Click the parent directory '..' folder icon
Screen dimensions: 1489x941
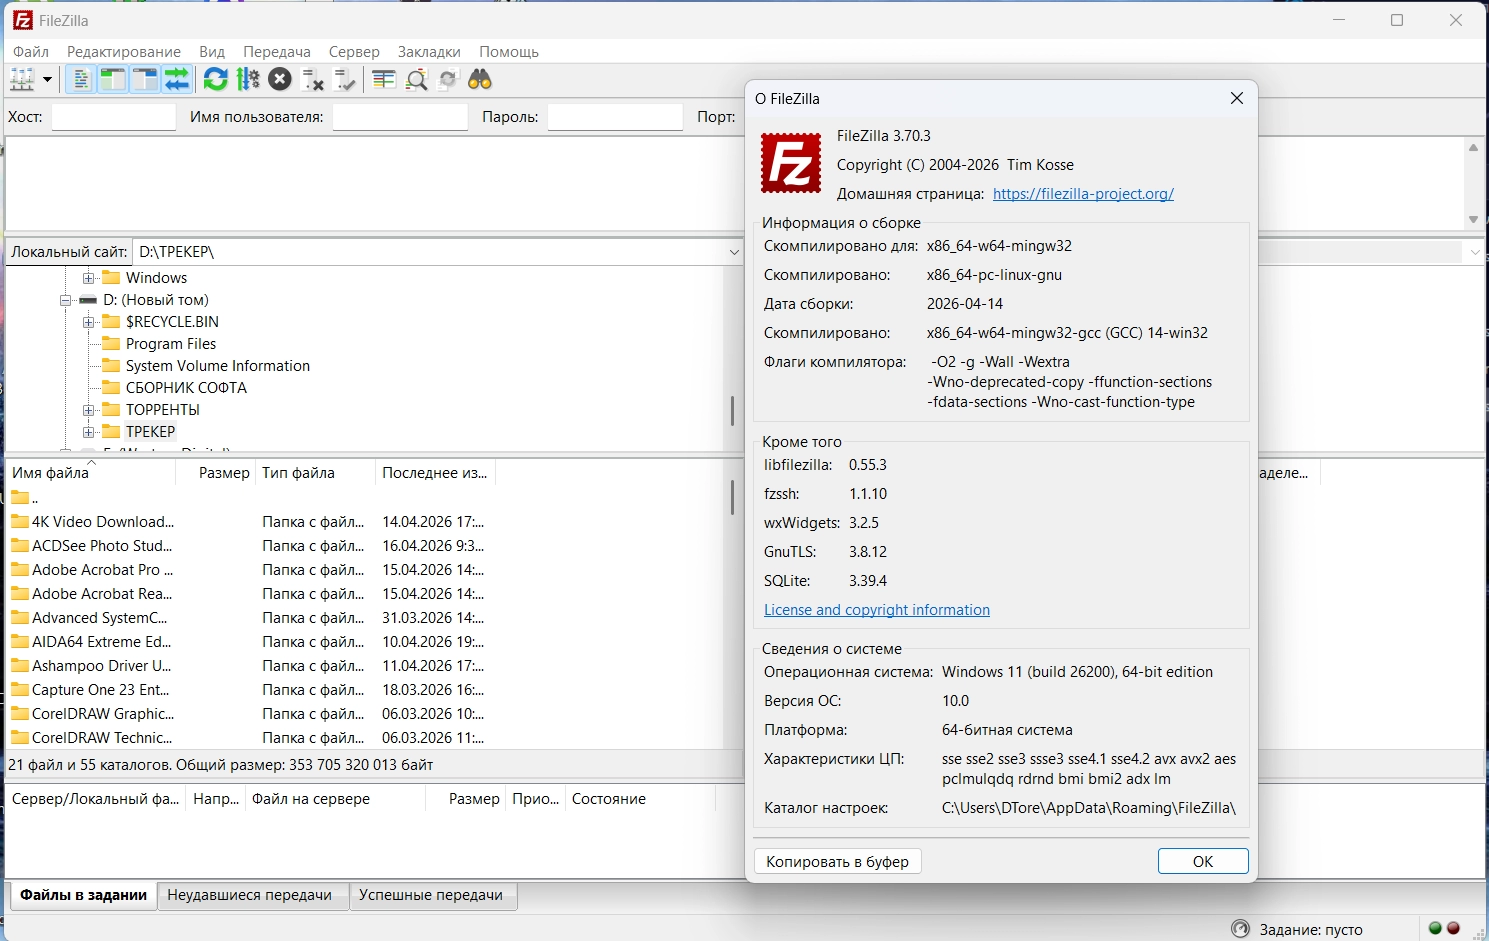tap(20, 497)
